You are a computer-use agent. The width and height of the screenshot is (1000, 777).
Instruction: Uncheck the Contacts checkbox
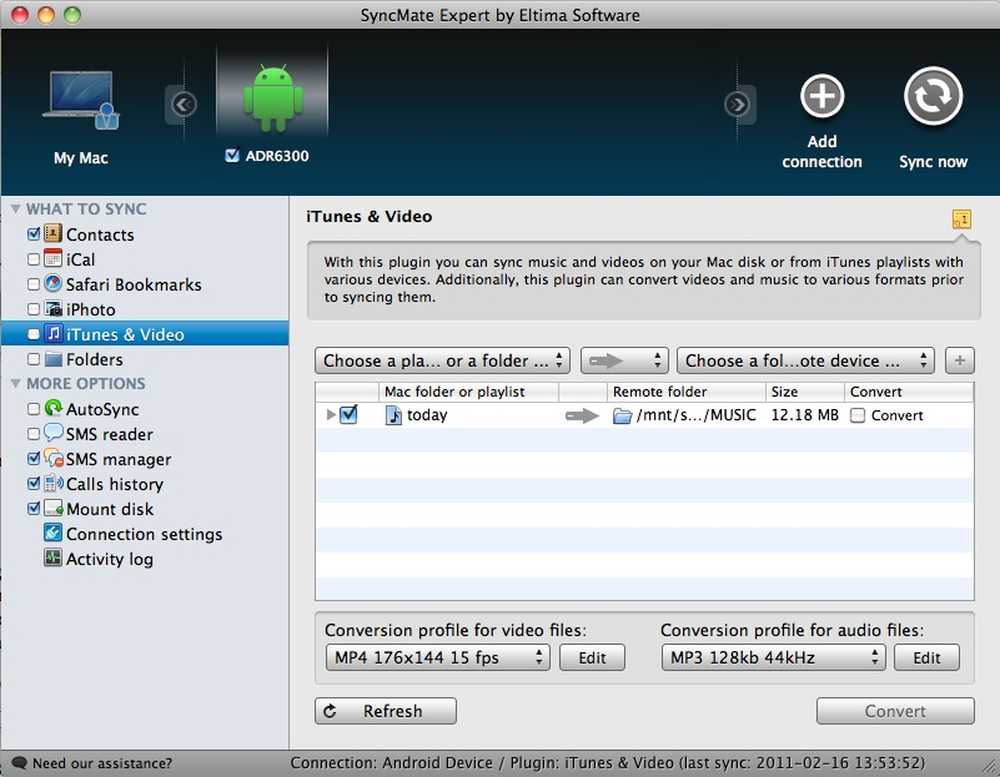(x=34, y=234)
